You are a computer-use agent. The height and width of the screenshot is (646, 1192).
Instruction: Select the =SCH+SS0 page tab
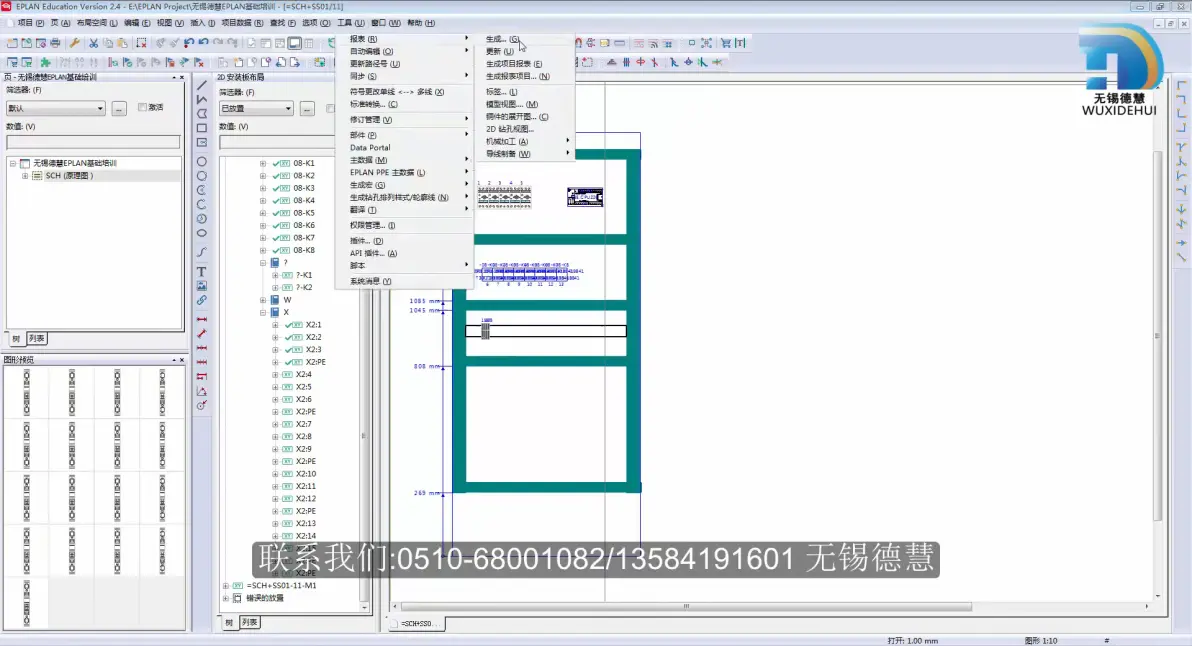coord(416,624)
